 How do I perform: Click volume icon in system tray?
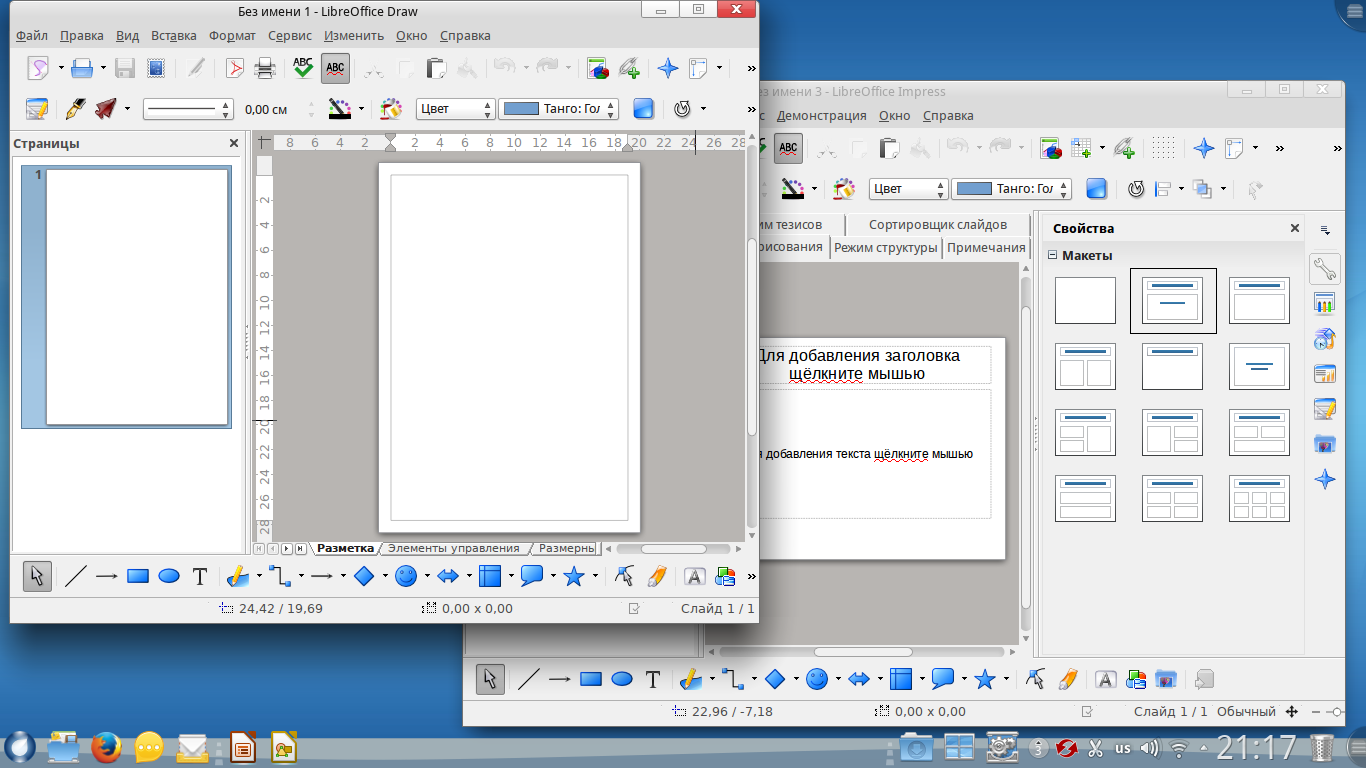tap(1150, 747)
